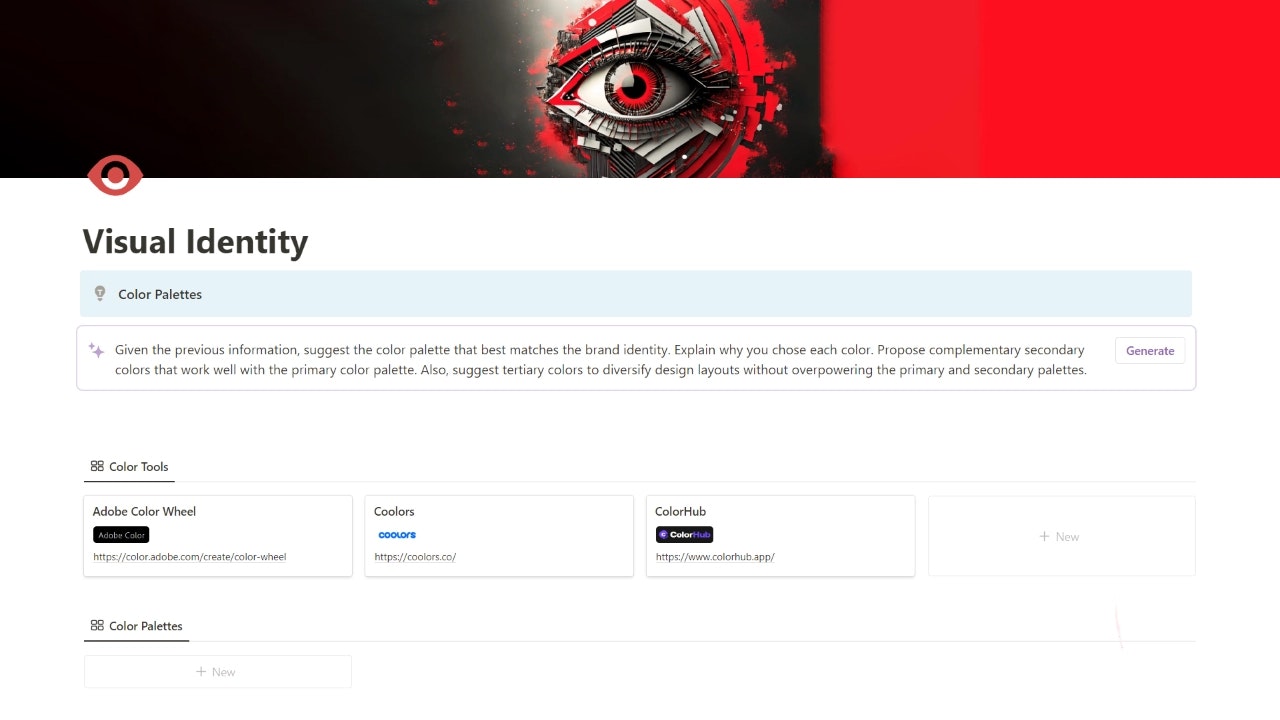
Task: Open the colorhub.app link
Action: [715, 557]
